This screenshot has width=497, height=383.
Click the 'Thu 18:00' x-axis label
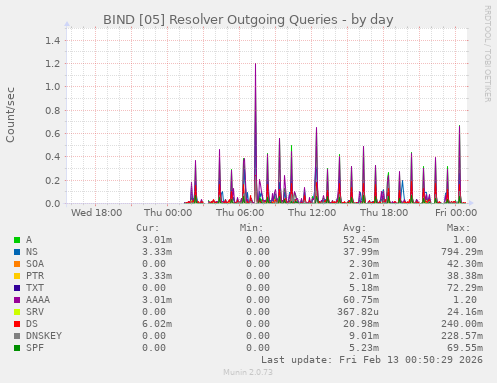pos(384,213)
